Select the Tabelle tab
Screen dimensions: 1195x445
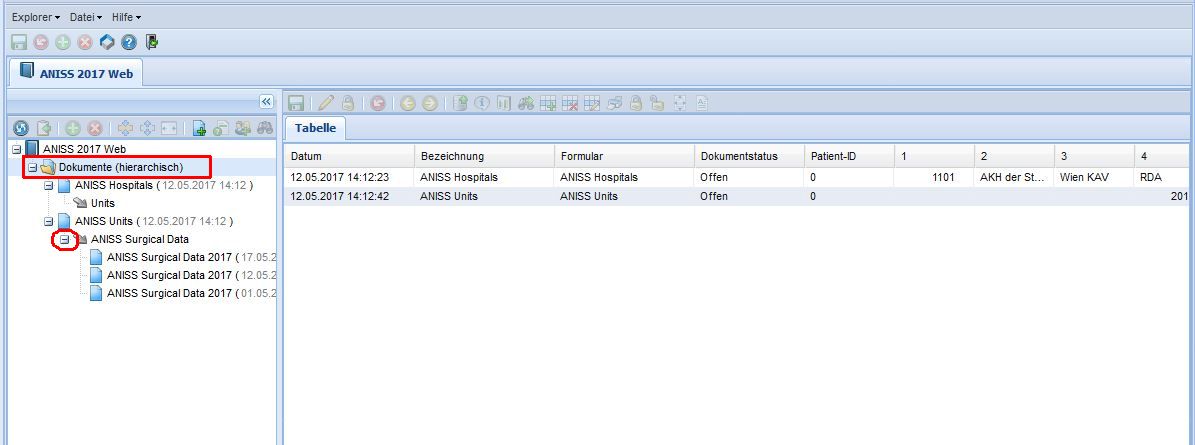315,128
